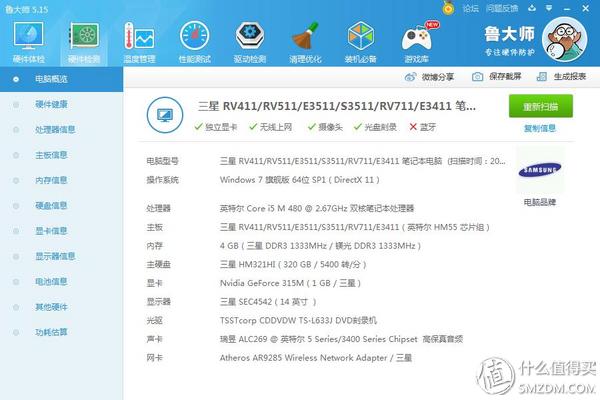Click the 鲁大师 cartoon avatar
The height and width of the screenshot is (400, 600).
point(565,40)
